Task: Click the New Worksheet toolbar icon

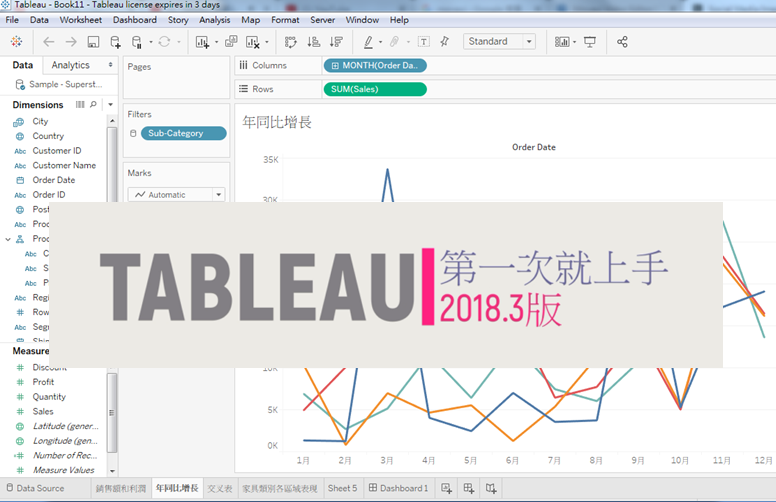Action: pyautogui.click(x=202, y=42)
